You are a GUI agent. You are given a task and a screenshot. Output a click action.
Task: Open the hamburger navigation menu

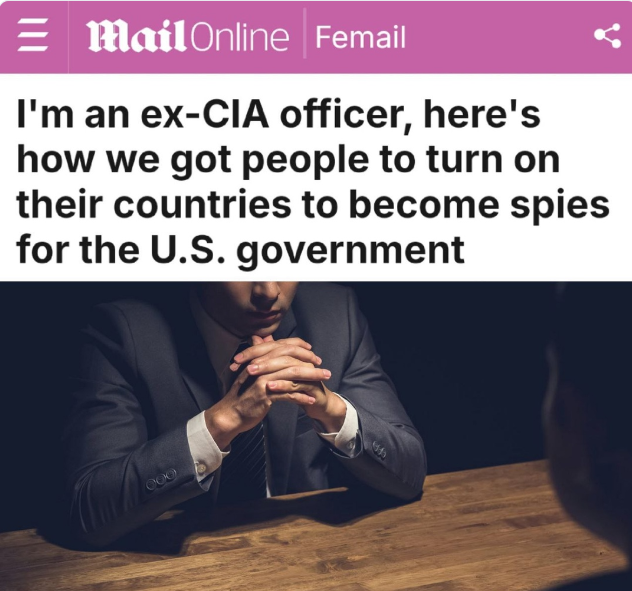(x=33, y=37)
